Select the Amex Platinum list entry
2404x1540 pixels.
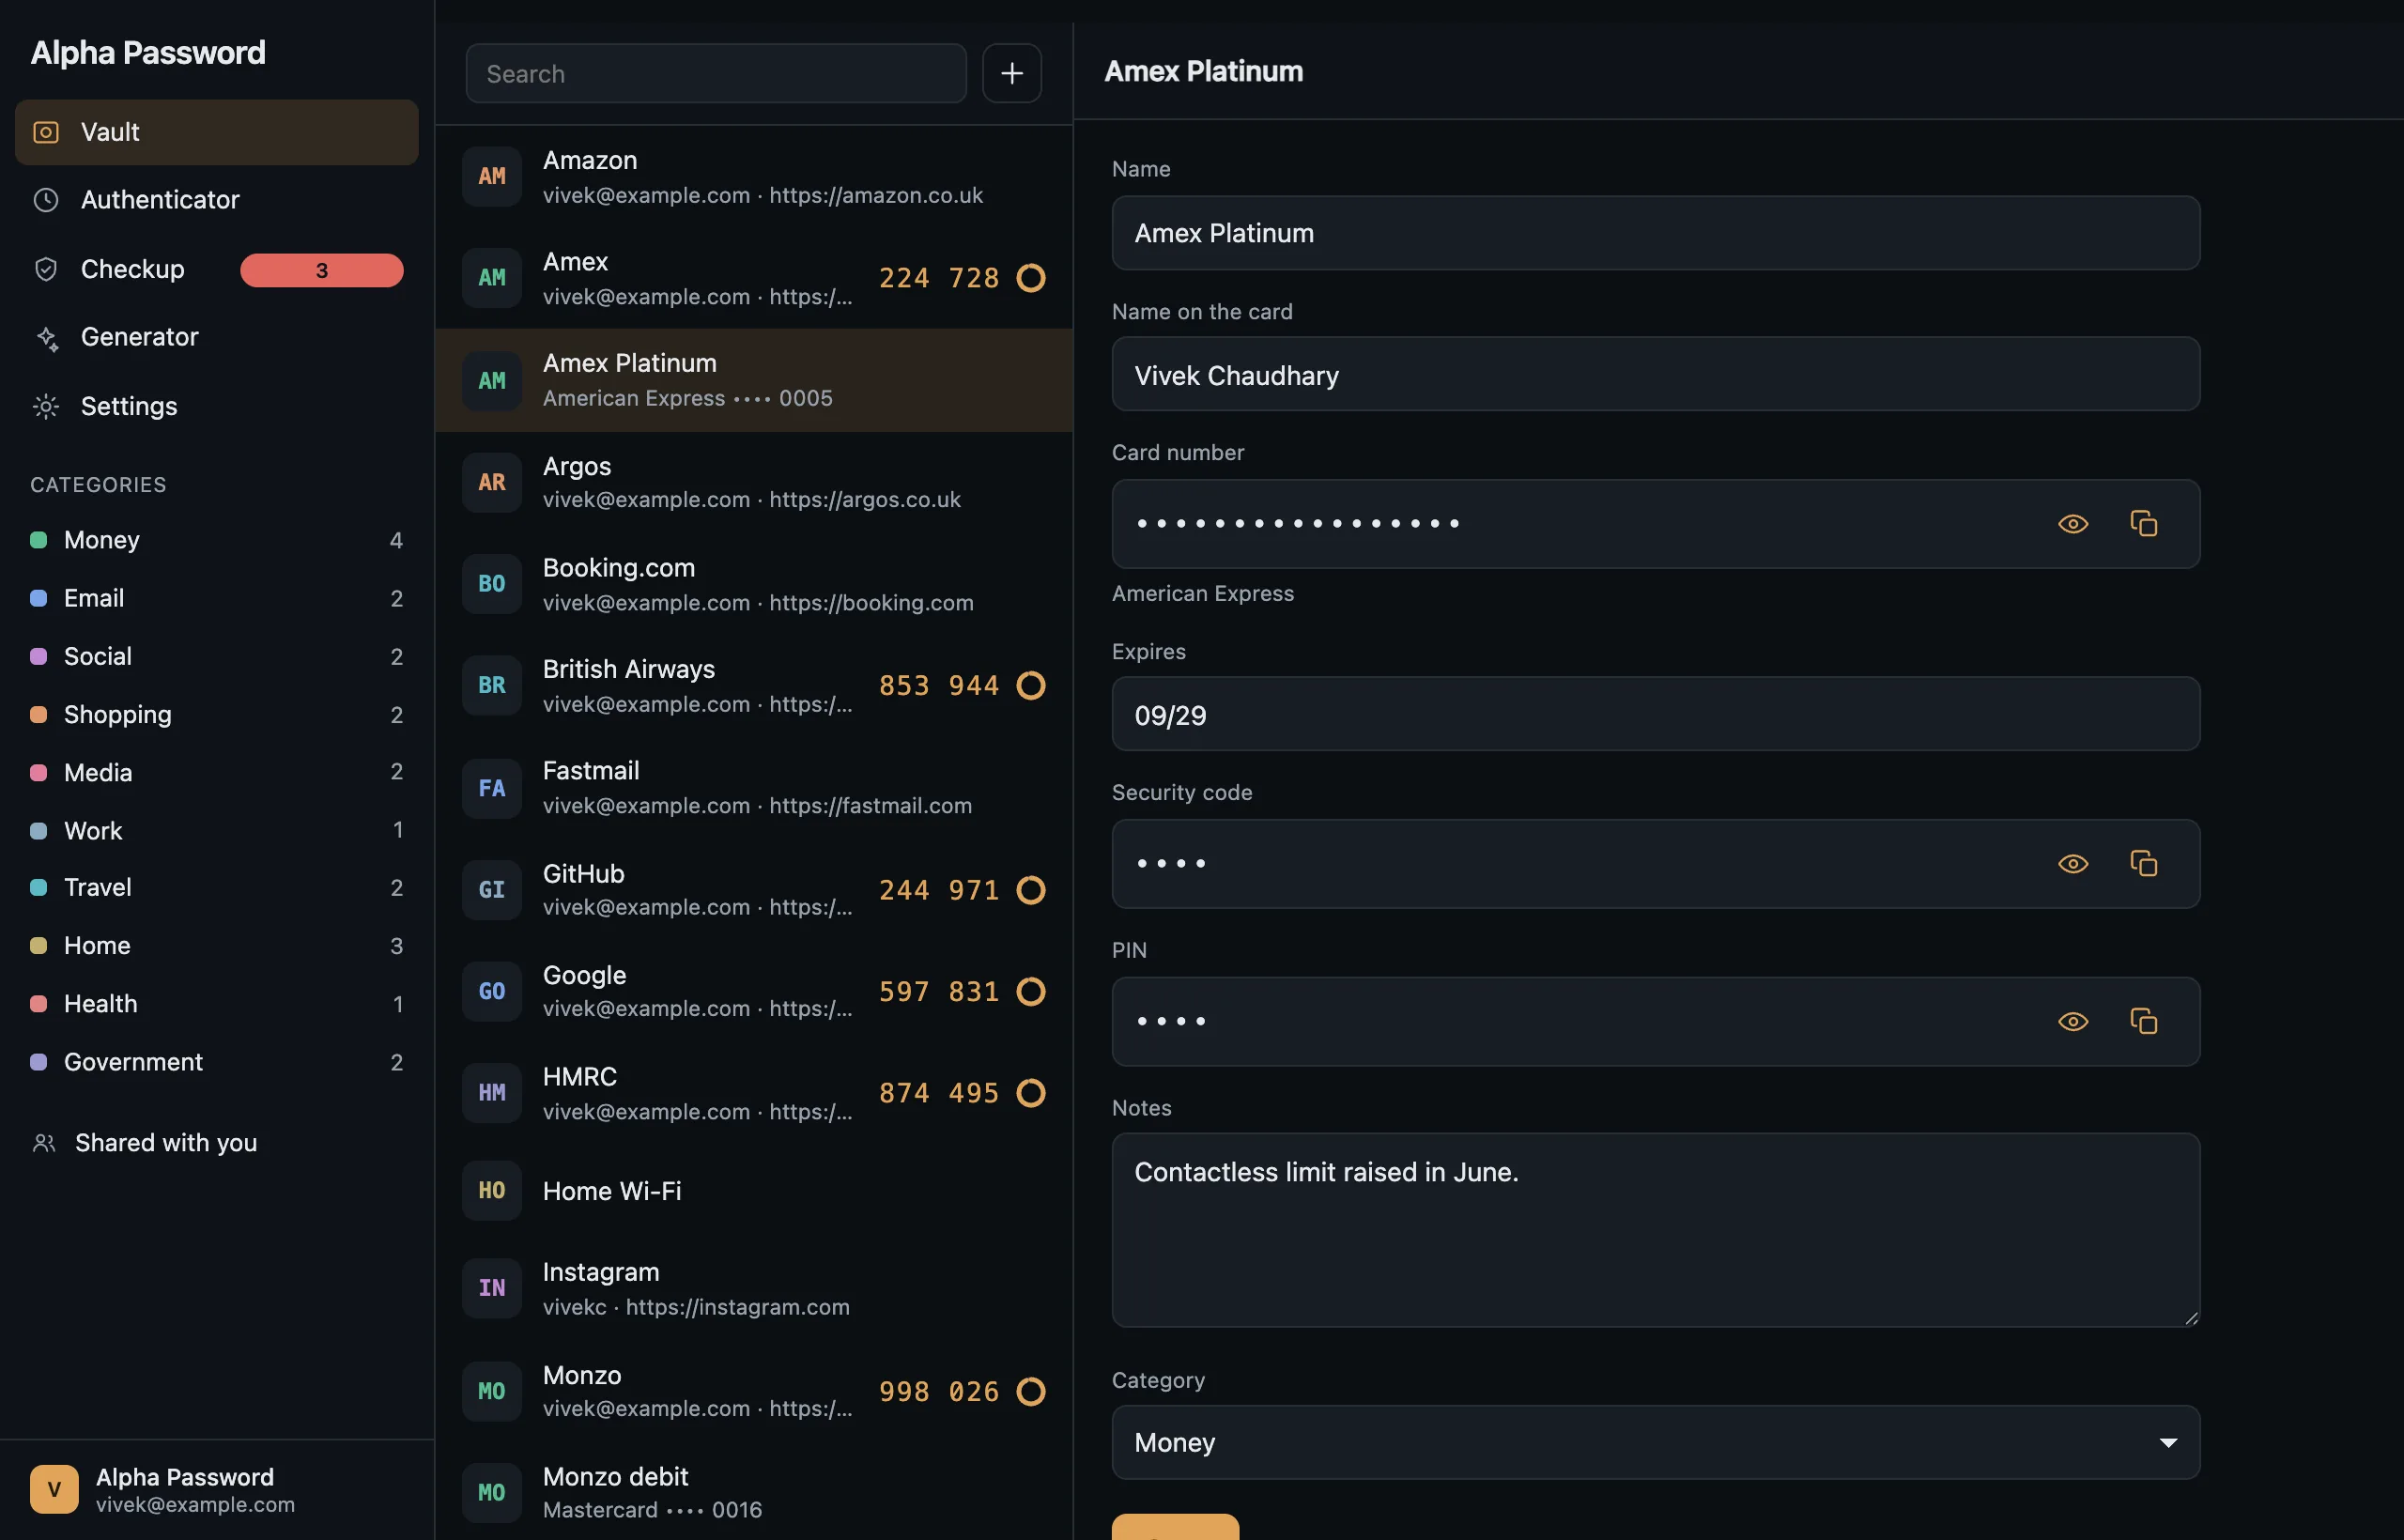(x=754, y=380)
